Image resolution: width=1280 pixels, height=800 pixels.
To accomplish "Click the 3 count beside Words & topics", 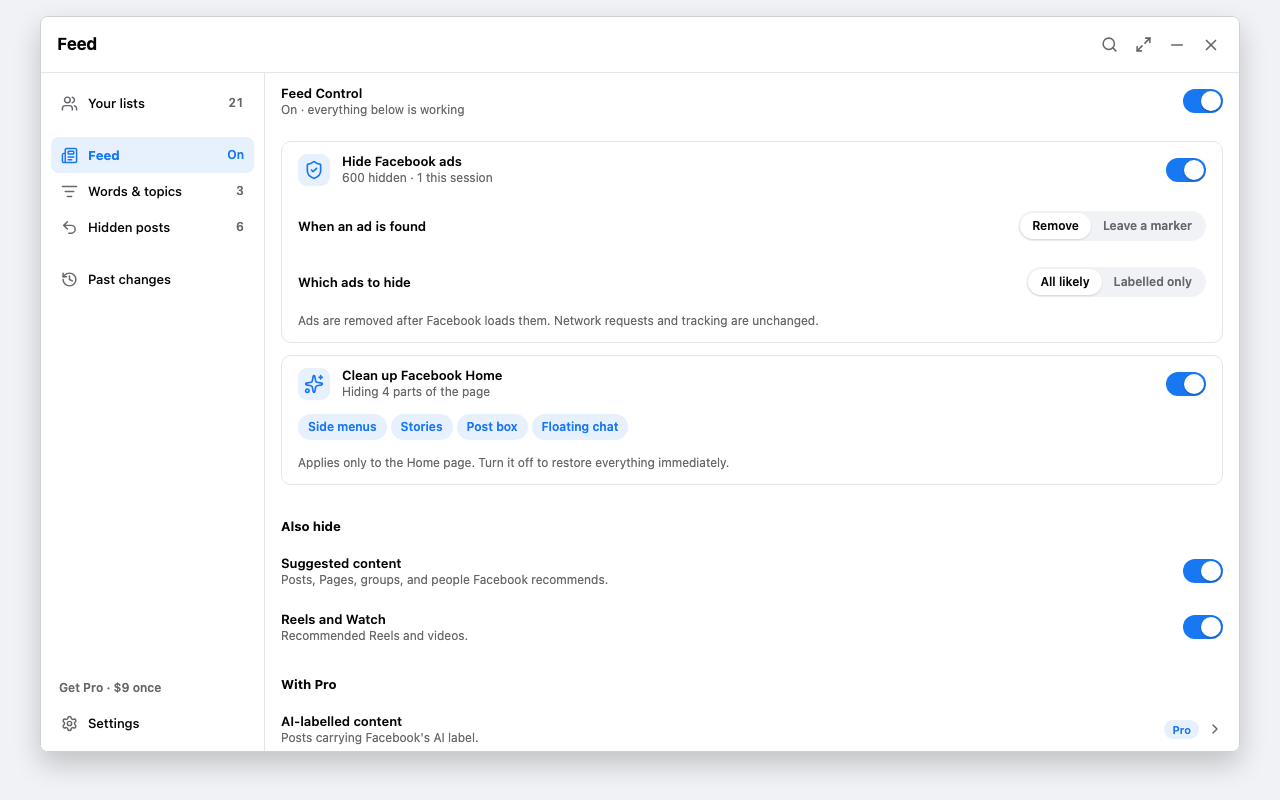I will point(240,191).
